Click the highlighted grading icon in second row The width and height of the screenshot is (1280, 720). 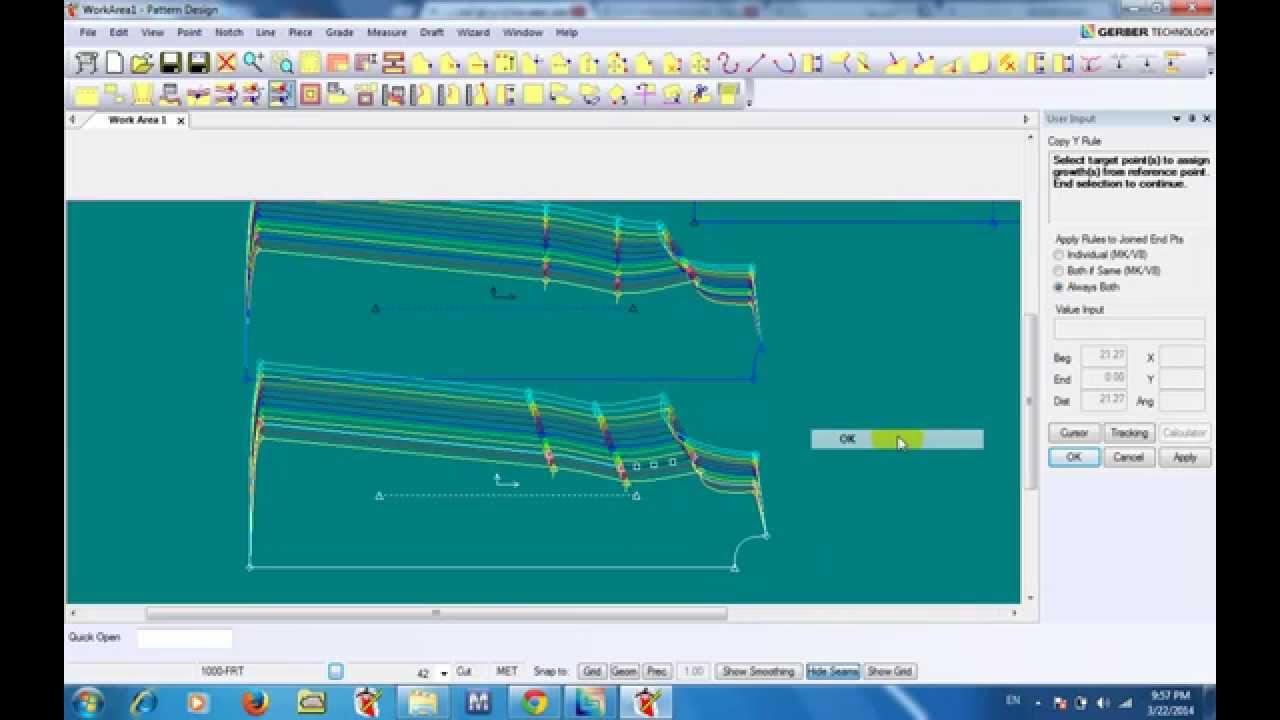[282, 95]
